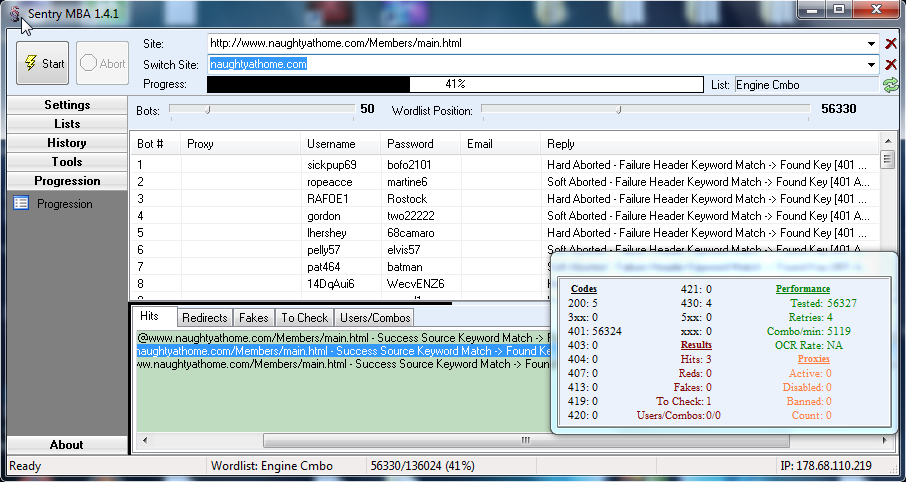Click the Start button with lightning icon
Image resolution: width=906 pixels, height=482 pixels.
coord(42,63)
